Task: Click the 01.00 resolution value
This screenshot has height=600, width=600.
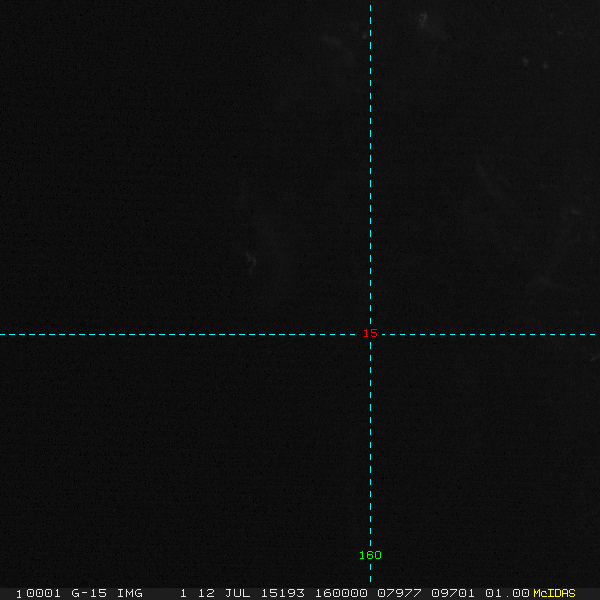Action: (506, 593)
